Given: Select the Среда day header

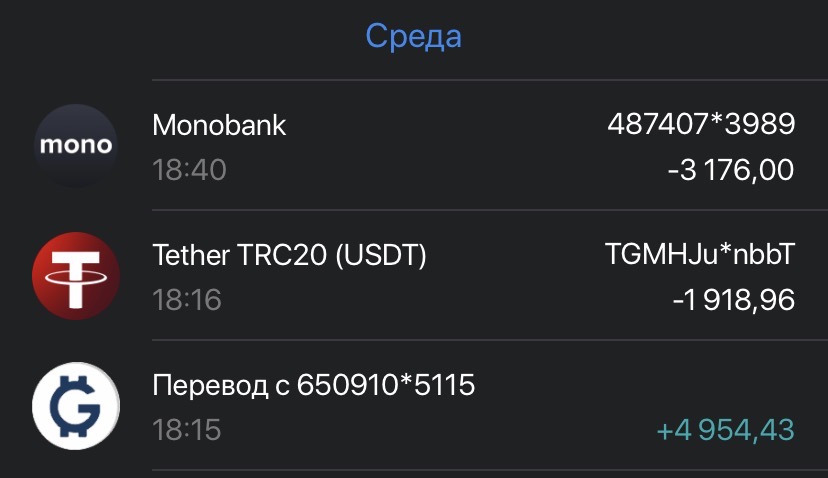Looking at the screenshot, I should (x=413, y=36).
